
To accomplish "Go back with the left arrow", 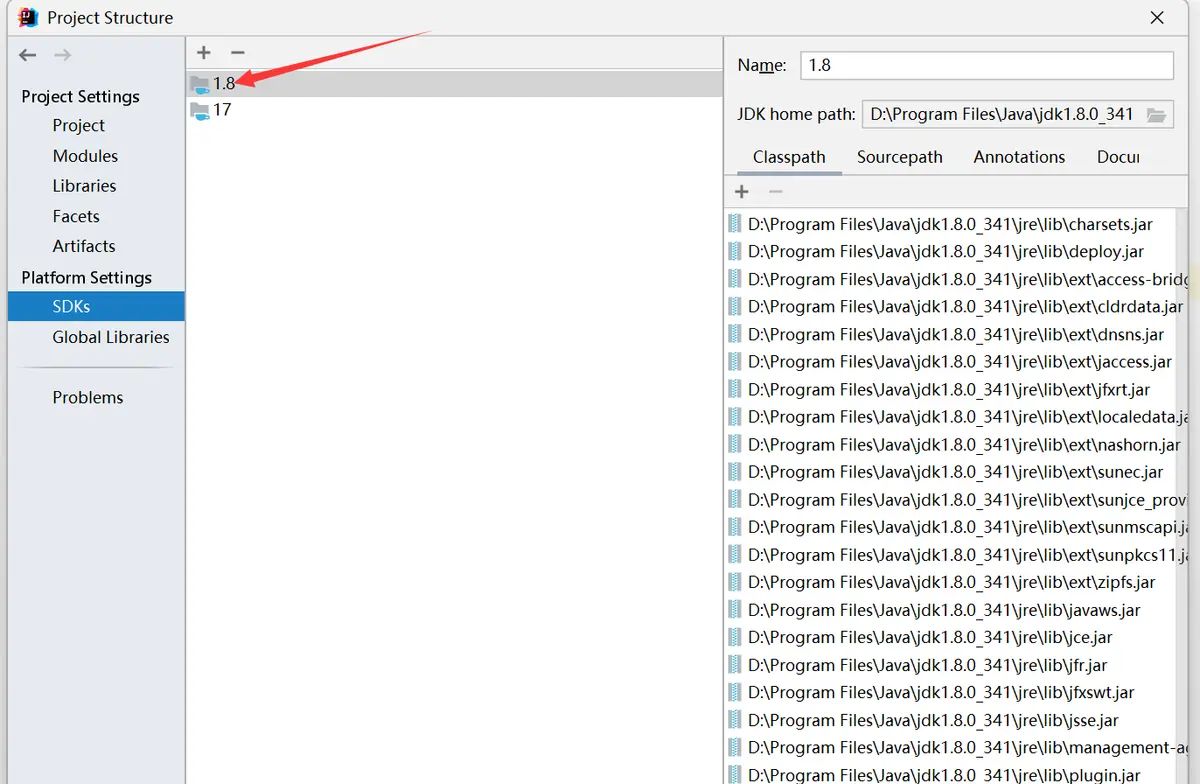I will coord(27,55).
